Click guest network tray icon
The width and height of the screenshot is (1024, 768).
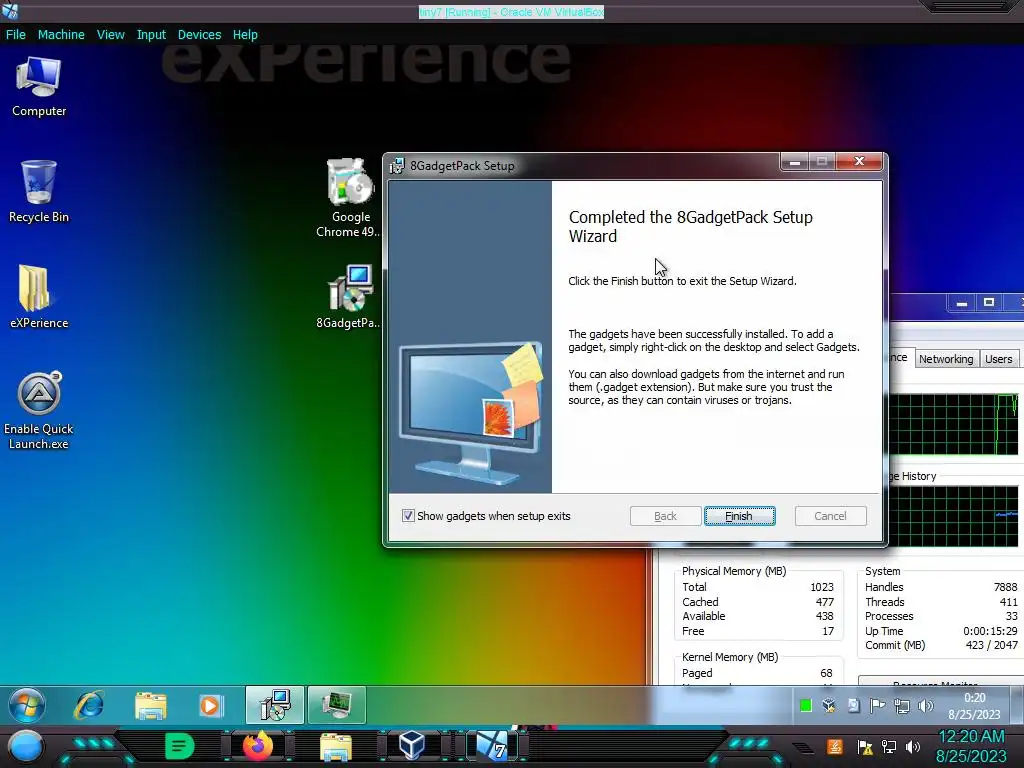tap(902, 705)
